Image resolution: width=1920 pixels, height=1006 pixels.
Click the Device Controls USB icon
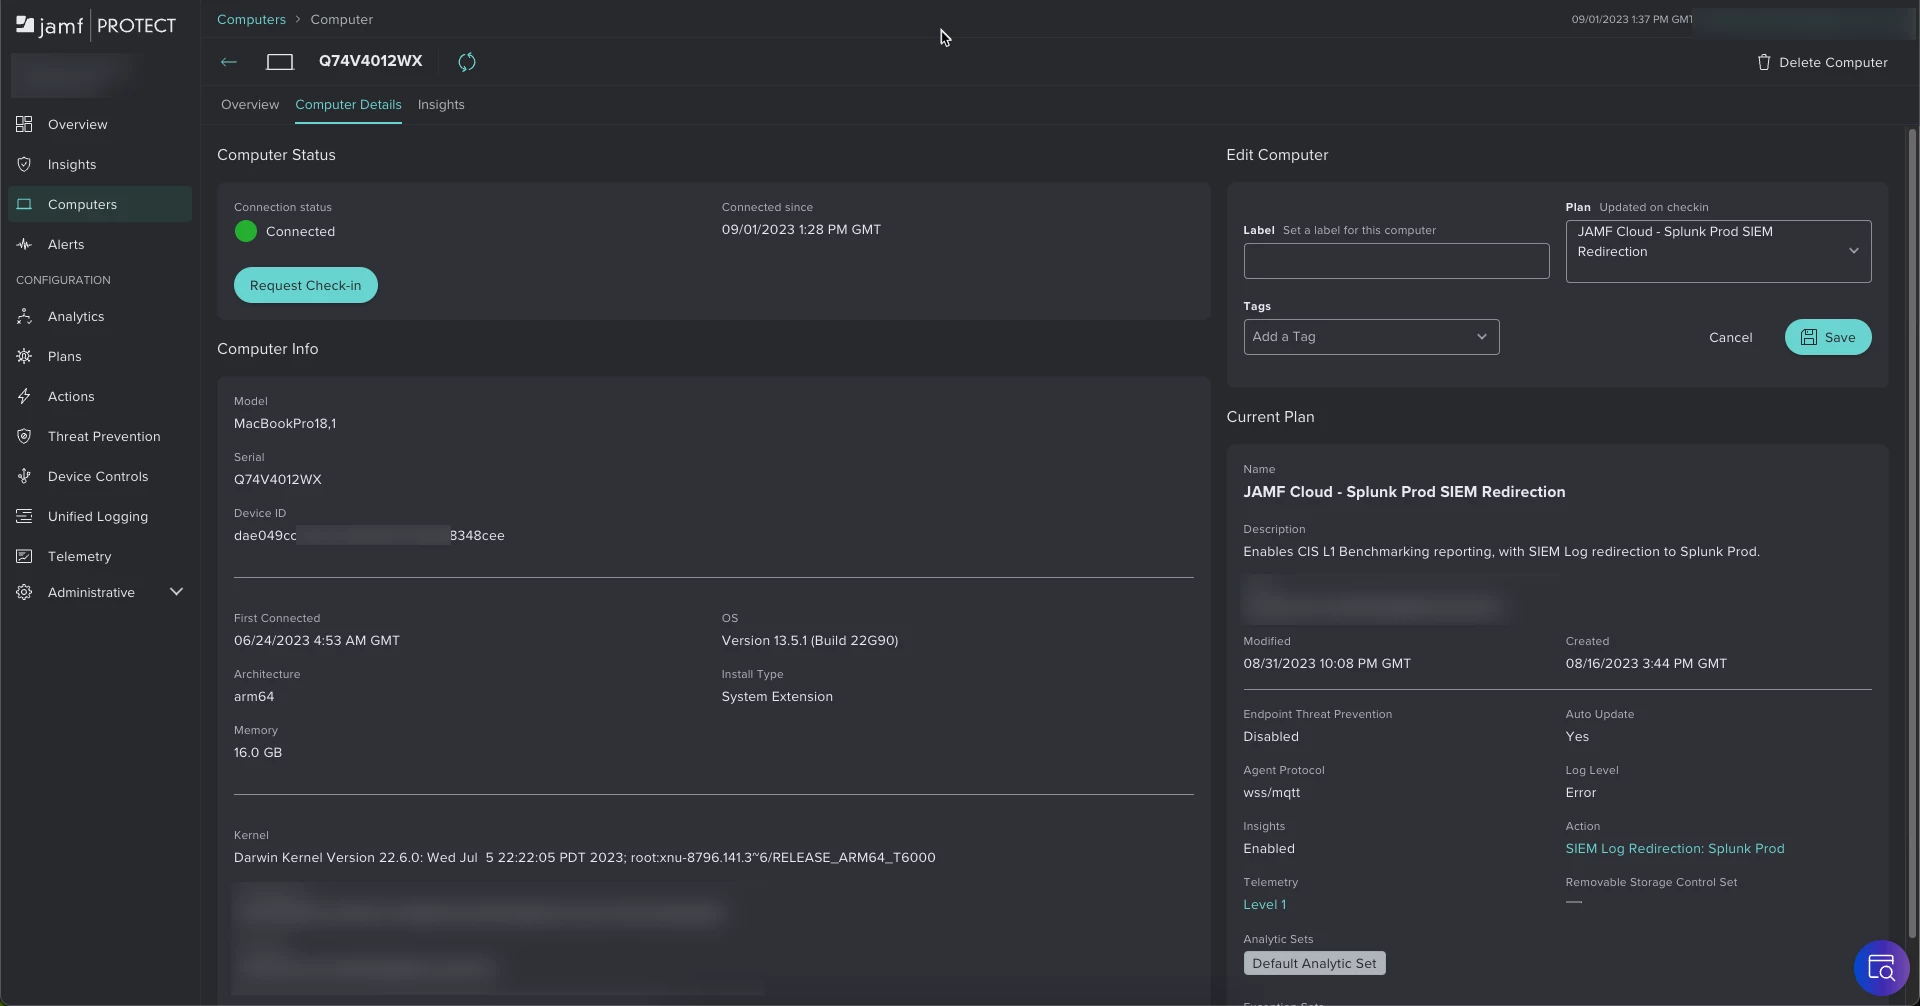point(24,476)
